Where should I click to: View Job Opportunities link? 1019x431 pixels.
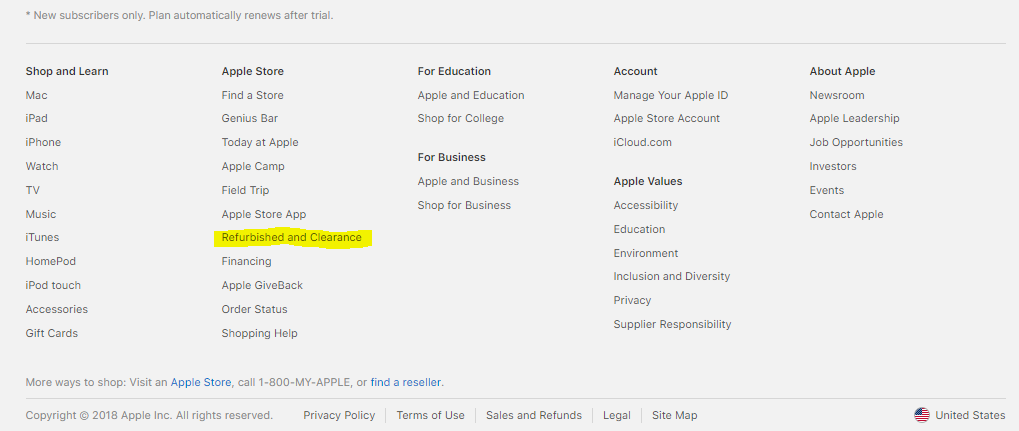coord(857,142)
